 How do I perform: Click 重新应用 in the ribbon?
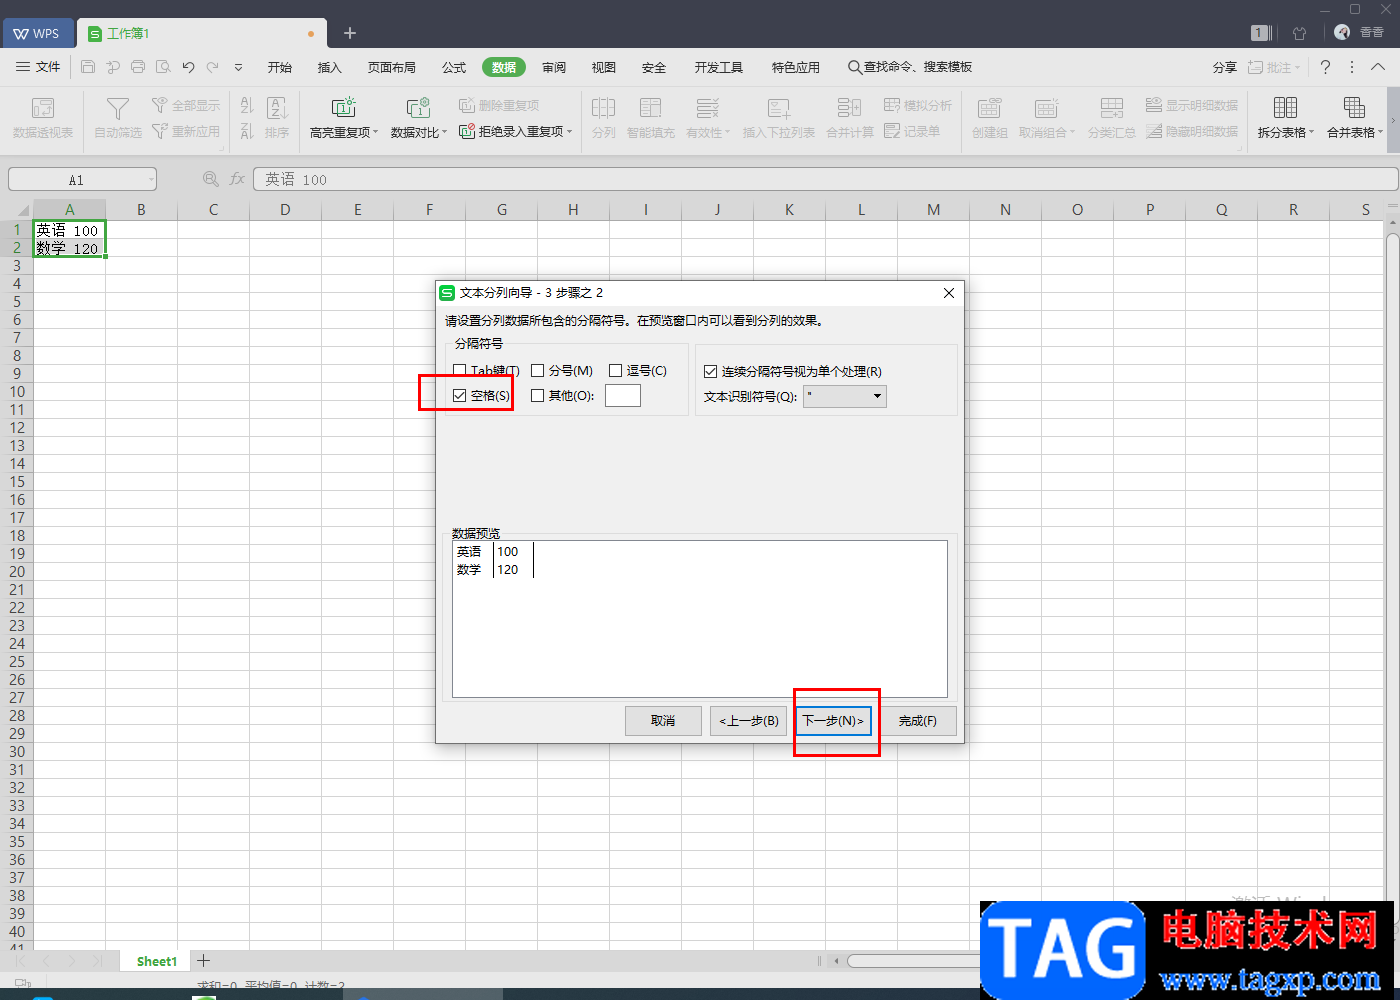pos(186,131)
